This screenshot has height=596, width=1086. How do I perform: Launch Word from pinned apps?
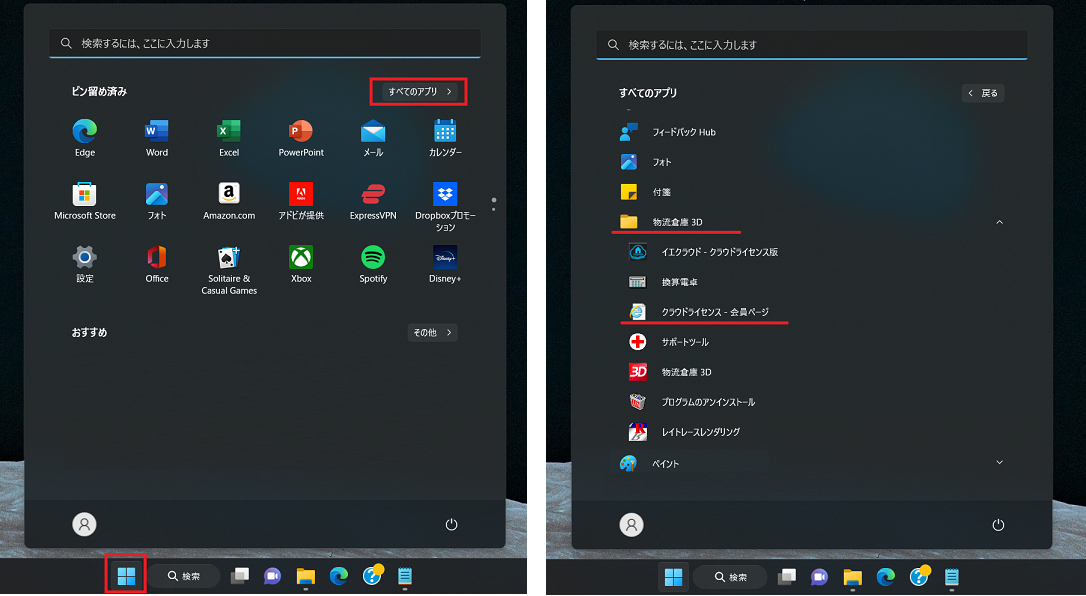pos(157,138)
